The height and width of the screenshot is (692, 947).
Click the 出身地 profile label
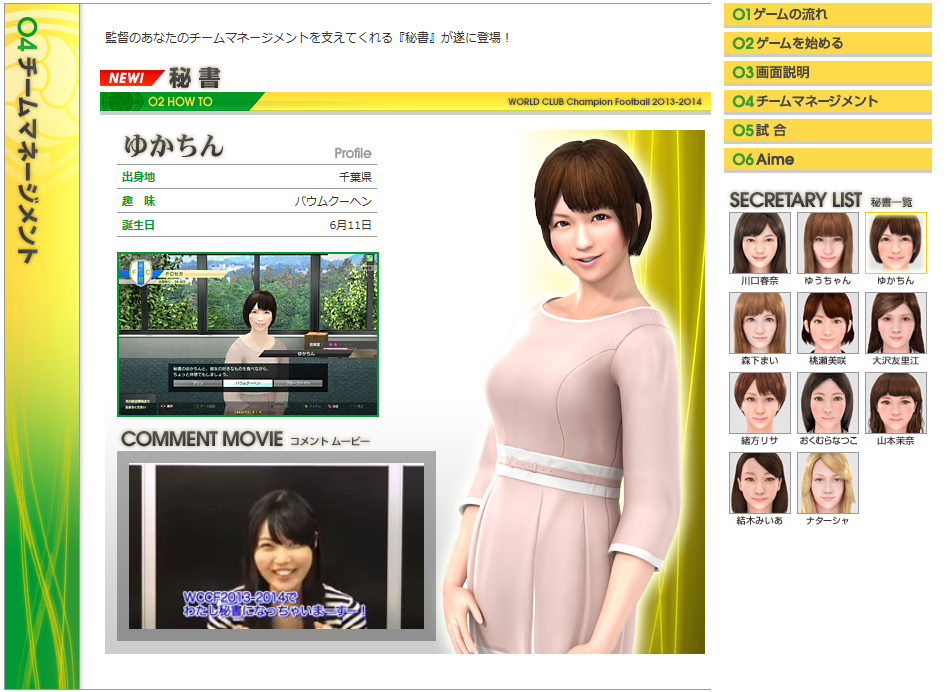pyautogui.click(x=138, y=177)
